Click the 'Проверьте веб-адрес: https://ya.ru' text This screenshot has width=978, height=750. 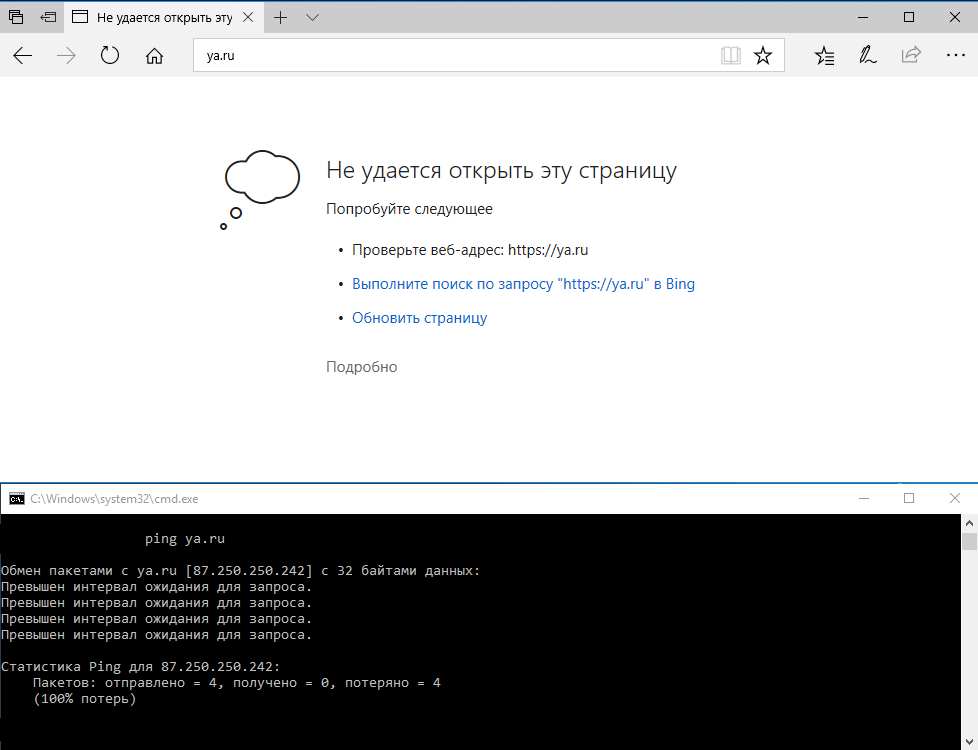click(470, 250)
